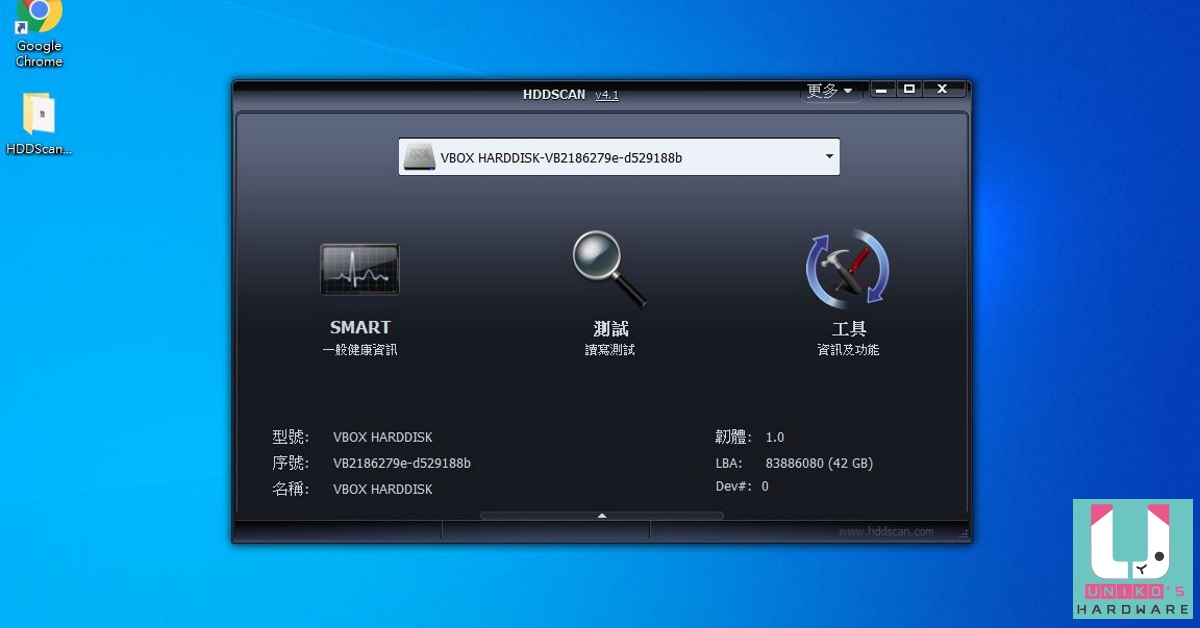
Task: Close the HDDScan window
Action: tap(942, 89)
